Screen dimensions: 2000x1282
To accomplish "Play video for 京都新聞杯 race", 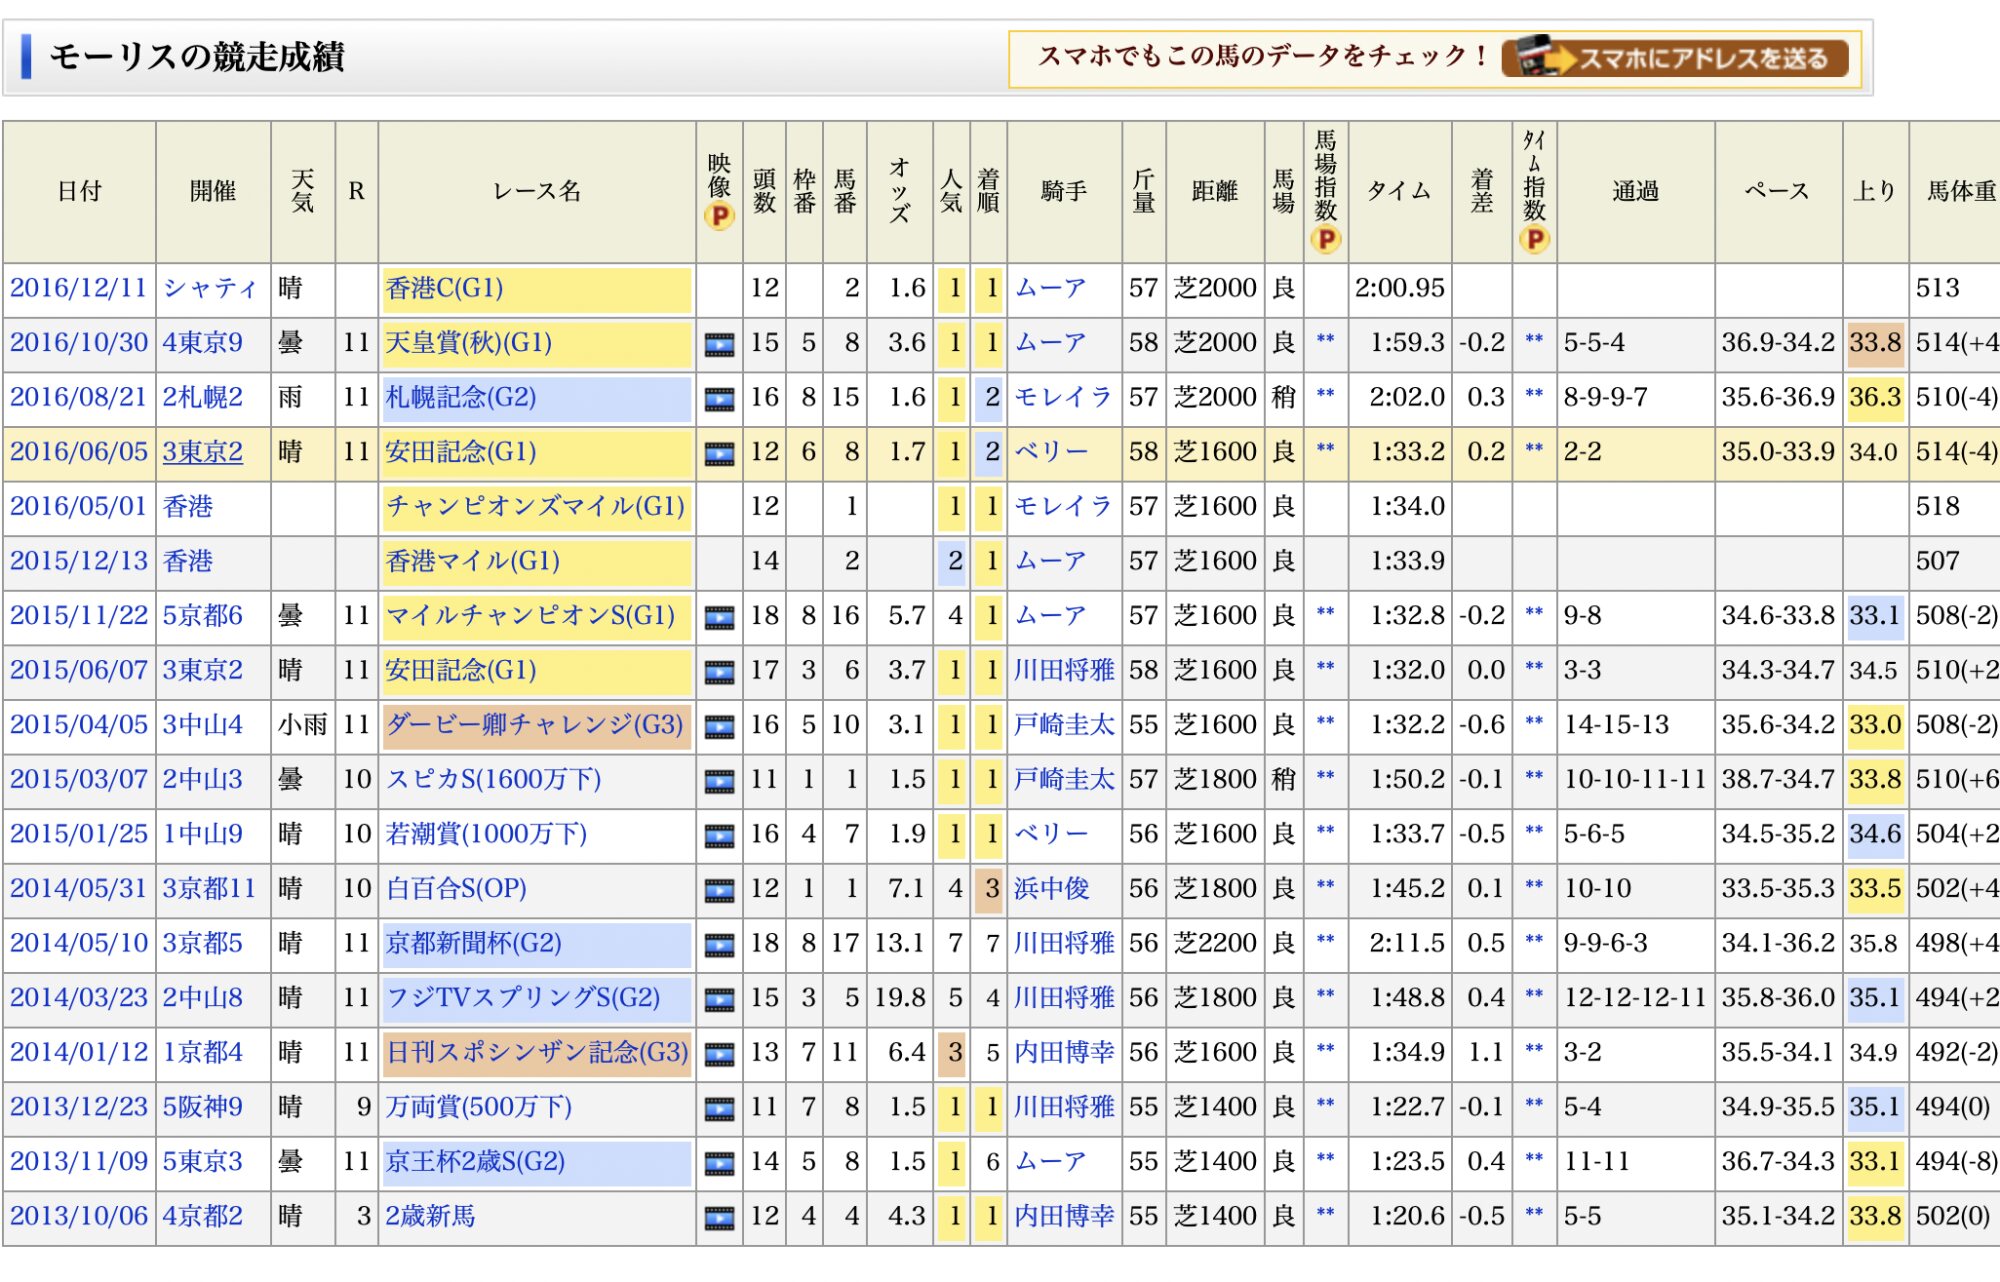I will pyautogui.click(x=719, y=946).
